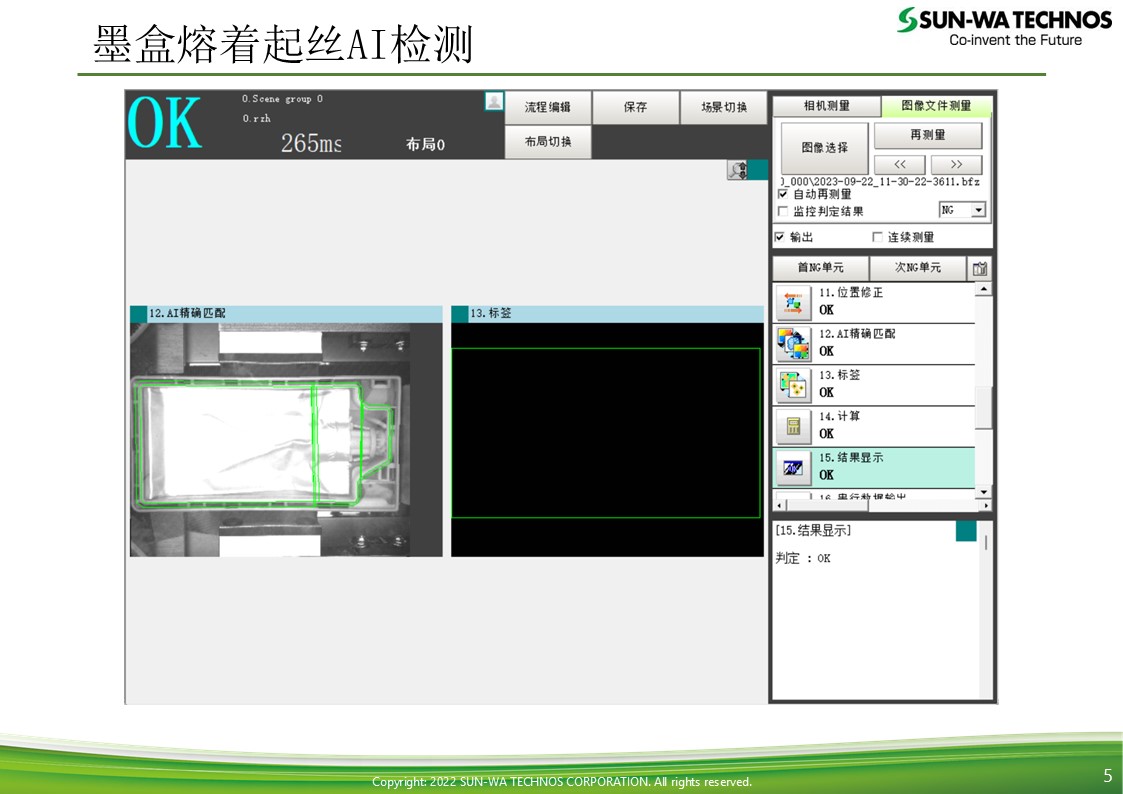
Task: Click the user account icon in header
Action: tap(494, 101)
